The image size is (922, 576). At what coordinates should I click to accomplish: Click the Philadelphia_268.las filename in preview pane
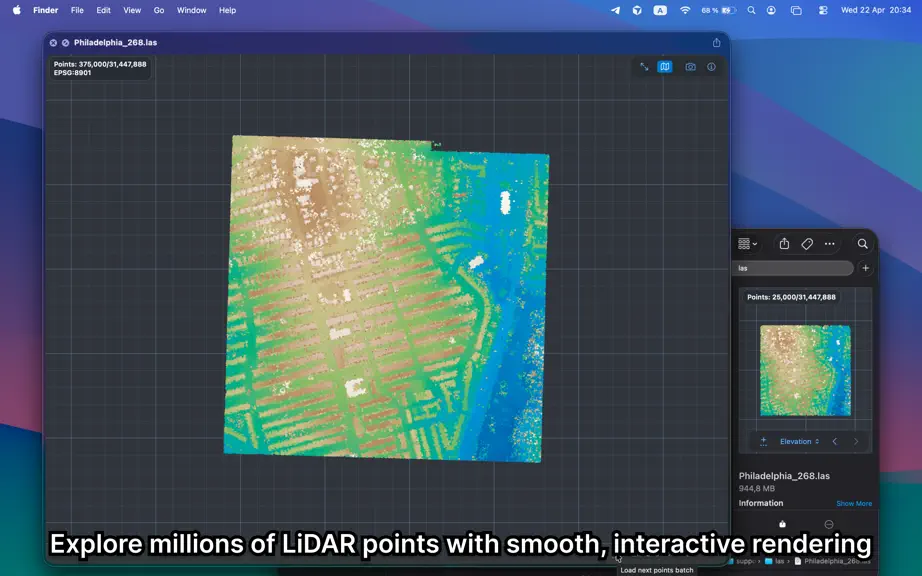click(784, 476)
